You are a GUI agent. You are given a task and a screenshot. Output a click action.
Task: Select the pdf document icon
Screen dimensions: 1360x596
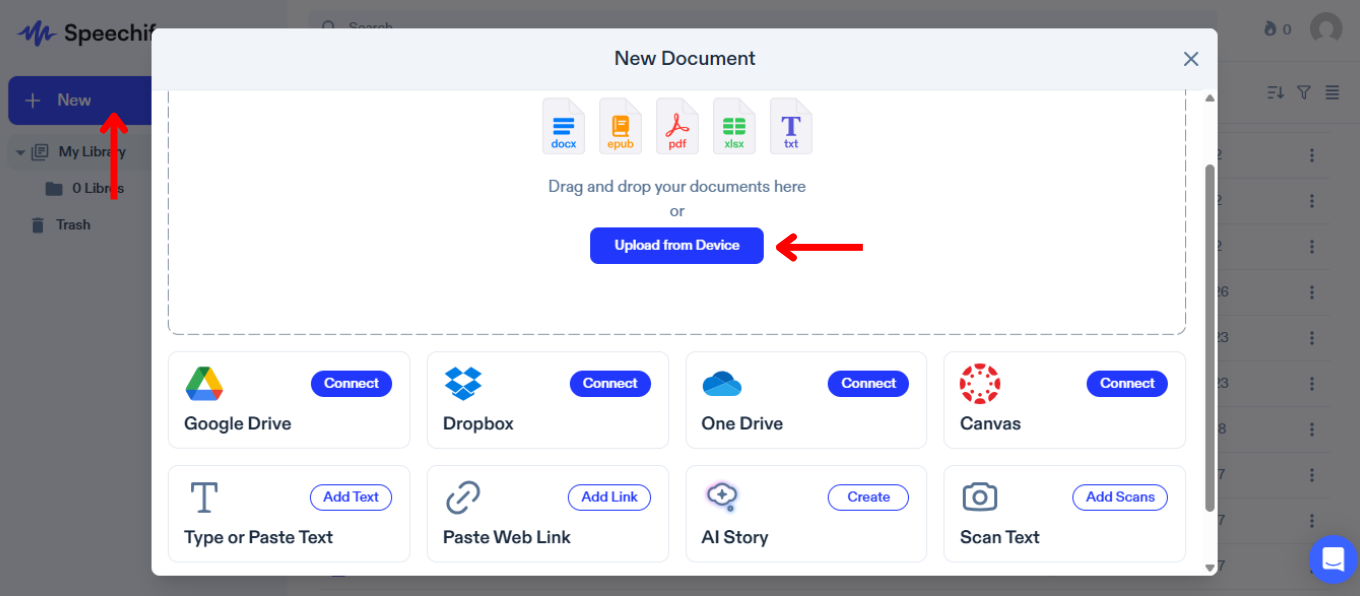point(677,125)
